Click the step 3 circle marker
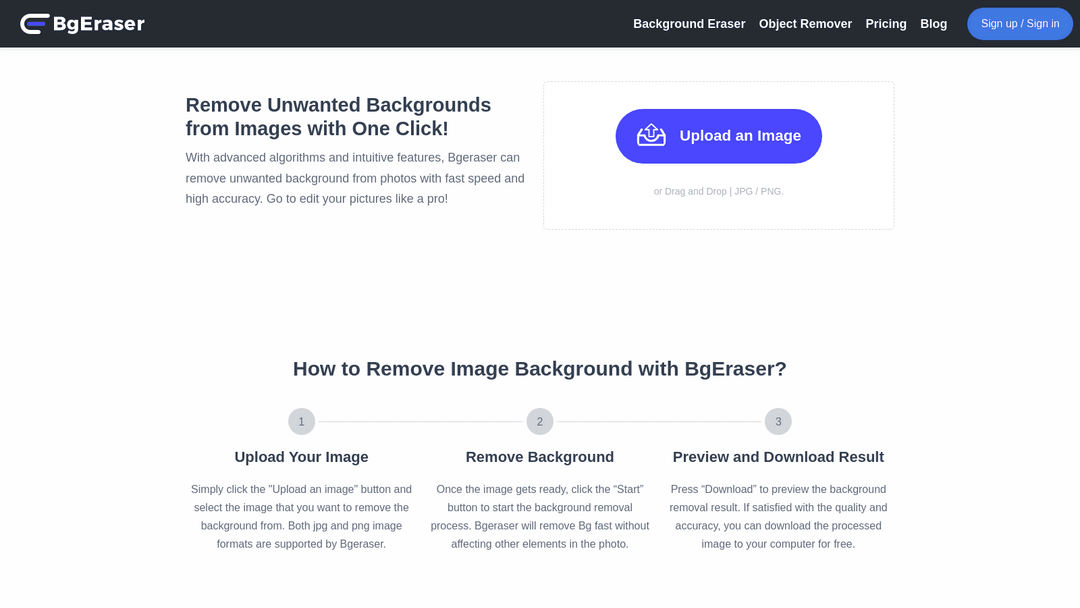Viewport: 1080px width, 608px height. click(778, 421)
